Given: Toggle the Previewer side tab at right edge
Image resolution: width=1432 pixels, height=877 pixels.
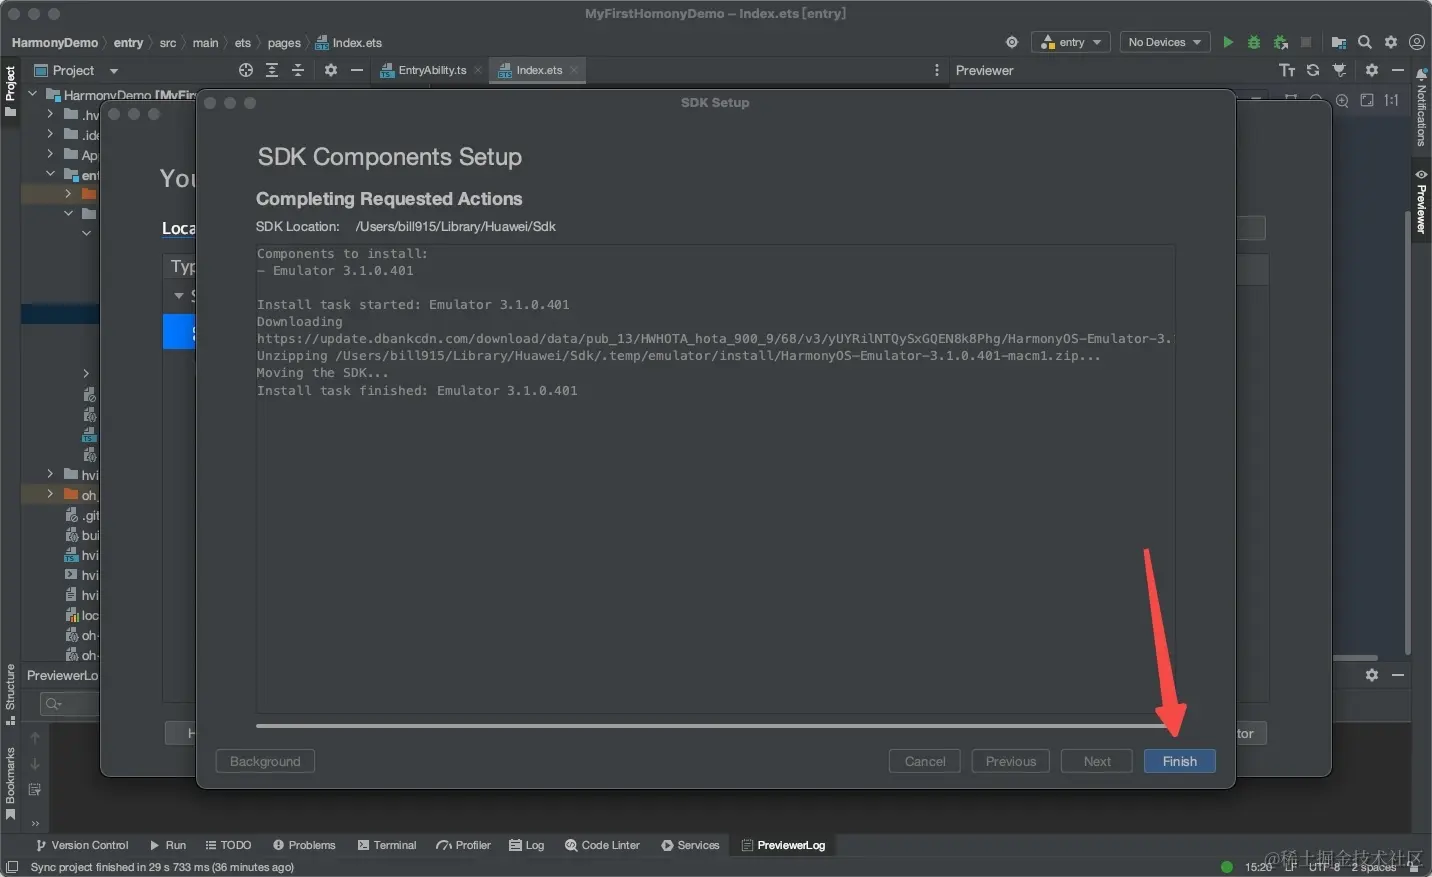Looking at the screenshot, I should coord(1421,202).
